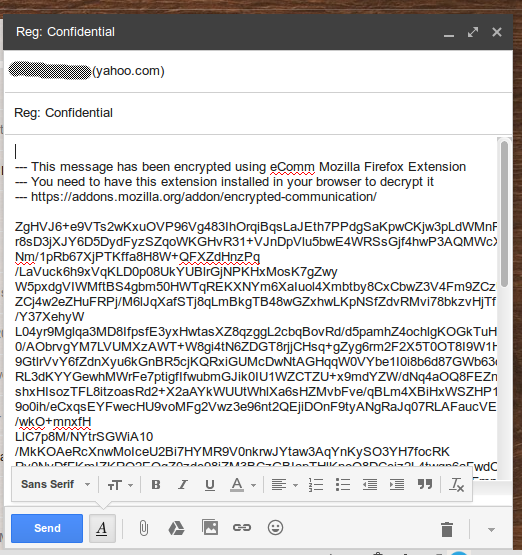Insert a numbered list
522x555 pixels.
(316, 485)
